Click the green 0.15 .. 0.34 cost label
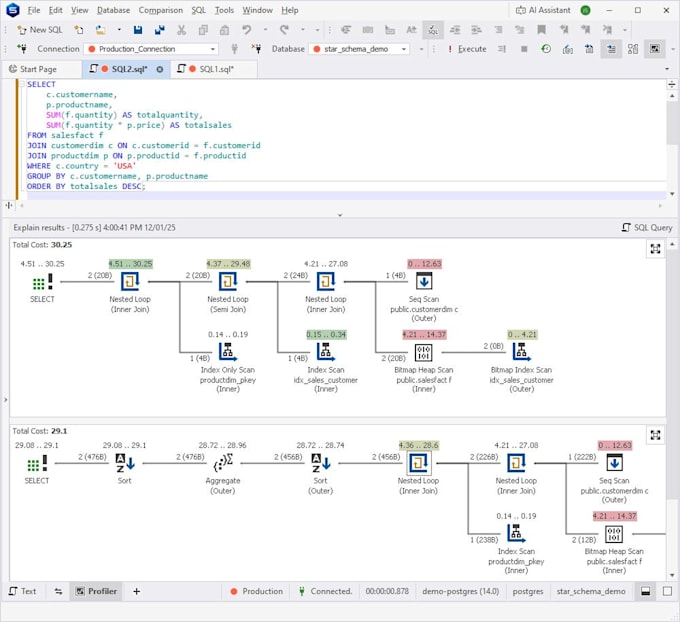The width and height of the screenshot is (680, 622). click(x=326, y=334)
